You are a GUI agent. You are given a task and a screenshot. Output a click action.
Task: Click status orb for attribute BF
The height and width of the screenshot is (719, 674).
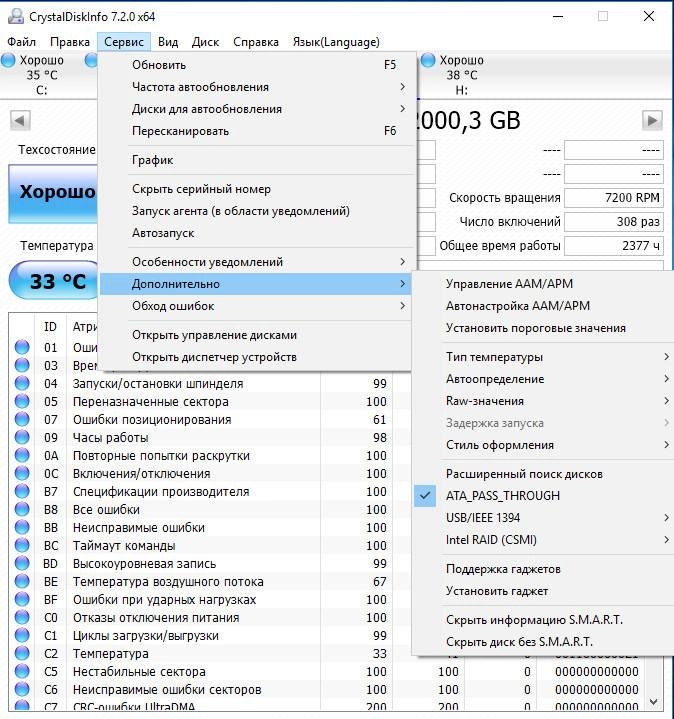pyautogui.click(x=22, y=599)
